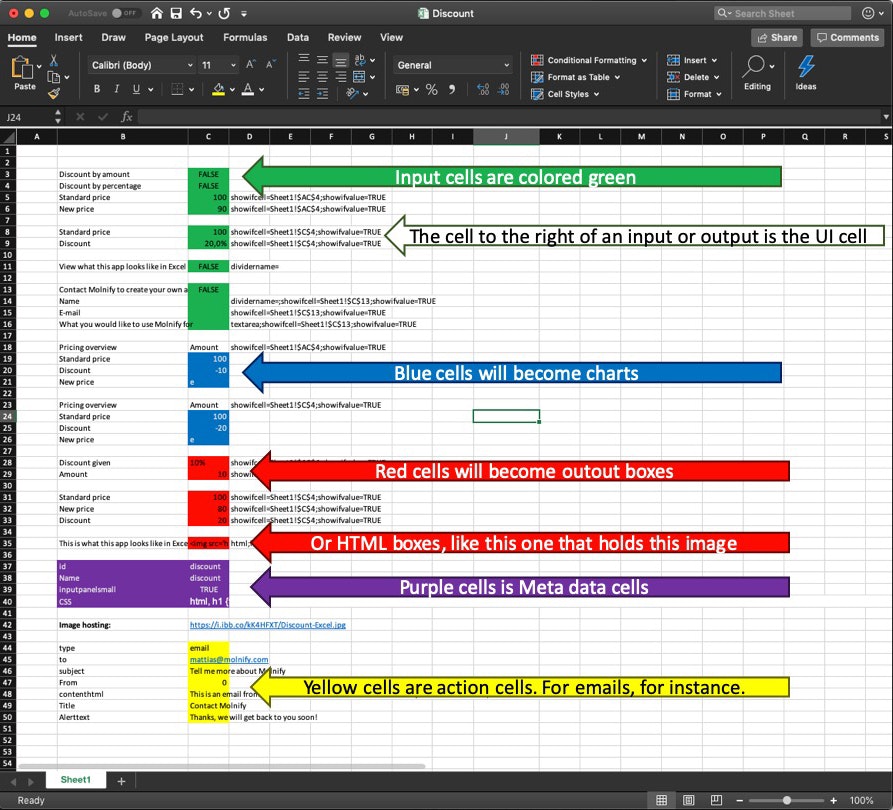This screenshot has height=810, width=893.
Task: Expand Format as Table menu
Action: tap(575, 77)
